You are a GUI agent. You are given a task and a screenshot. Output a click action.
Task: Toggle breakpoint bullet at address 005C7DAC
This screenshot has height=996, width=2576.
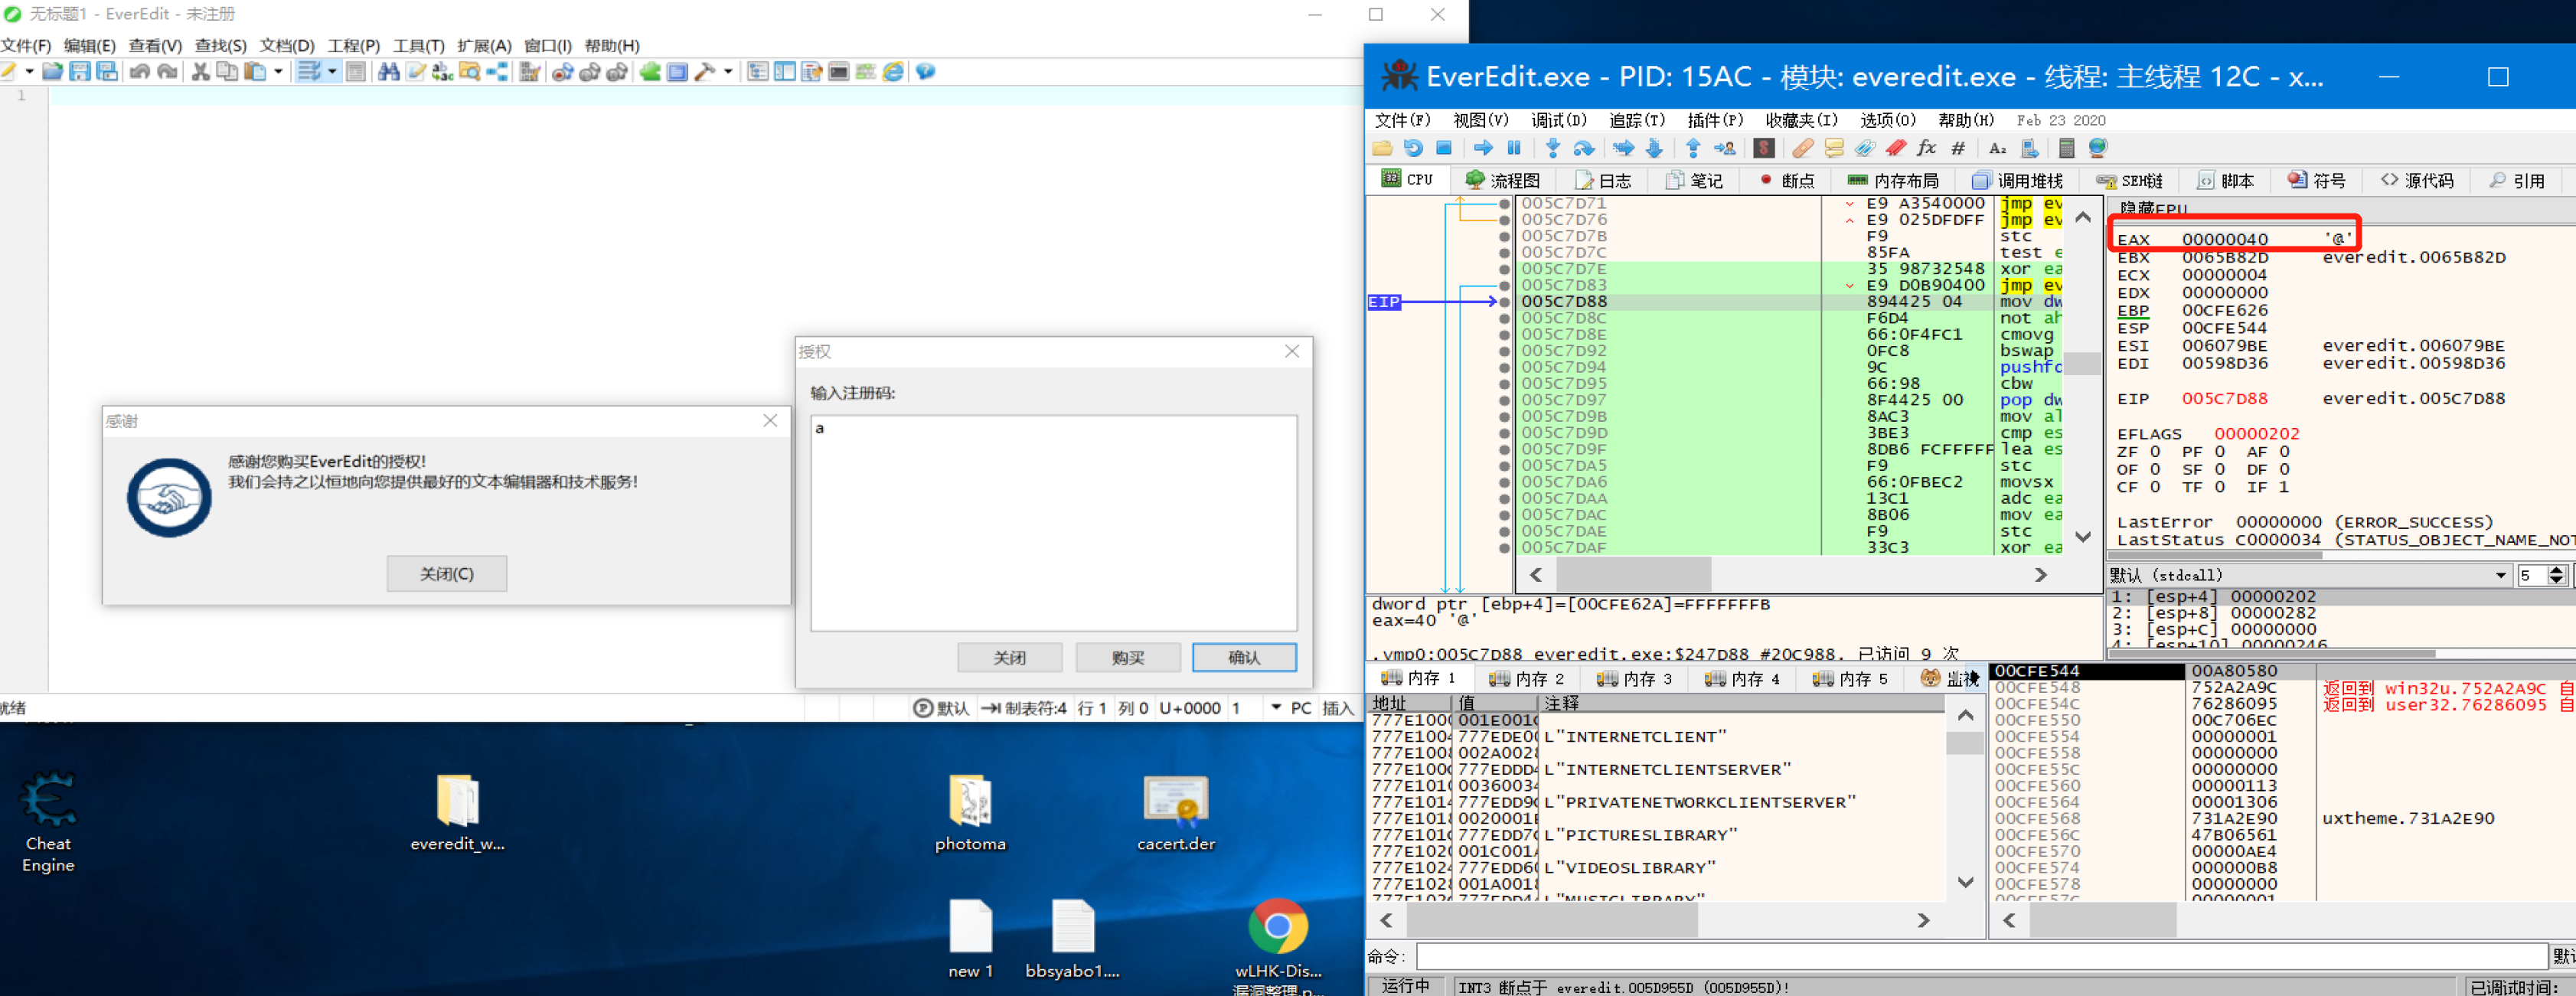[1504, 515]
